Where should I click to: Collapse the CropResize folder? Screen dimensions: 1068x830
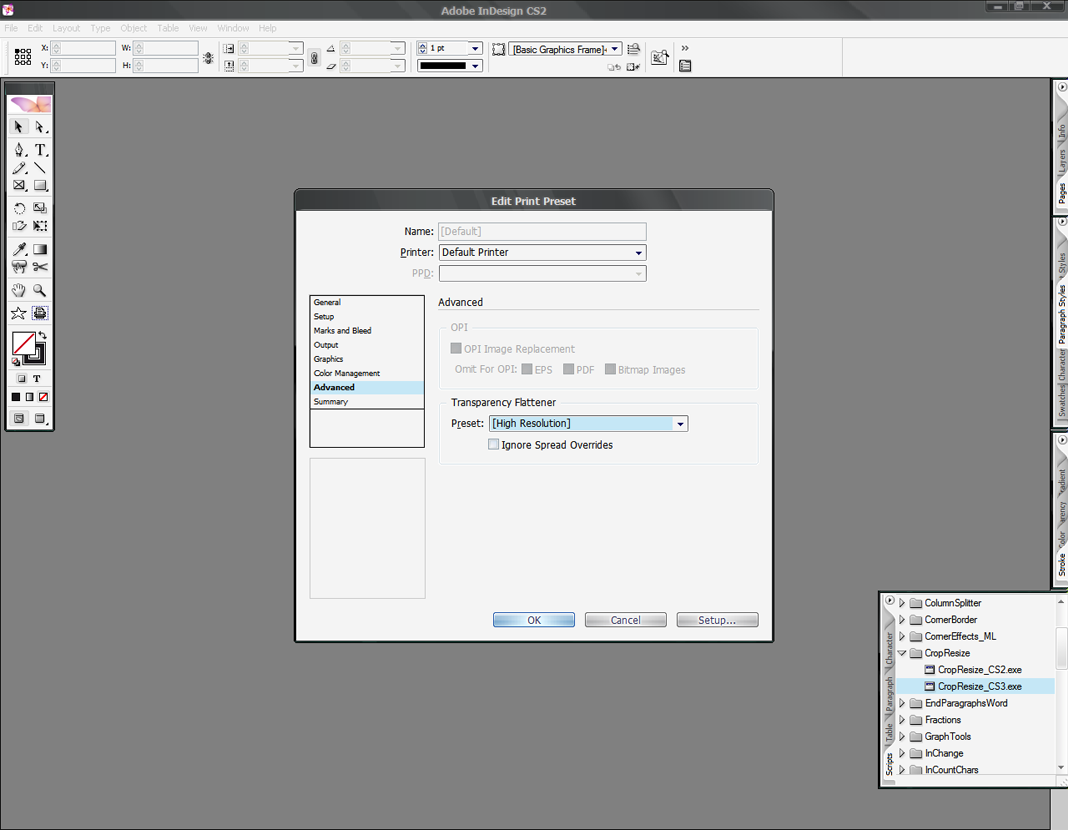click(x=902, y=653)
